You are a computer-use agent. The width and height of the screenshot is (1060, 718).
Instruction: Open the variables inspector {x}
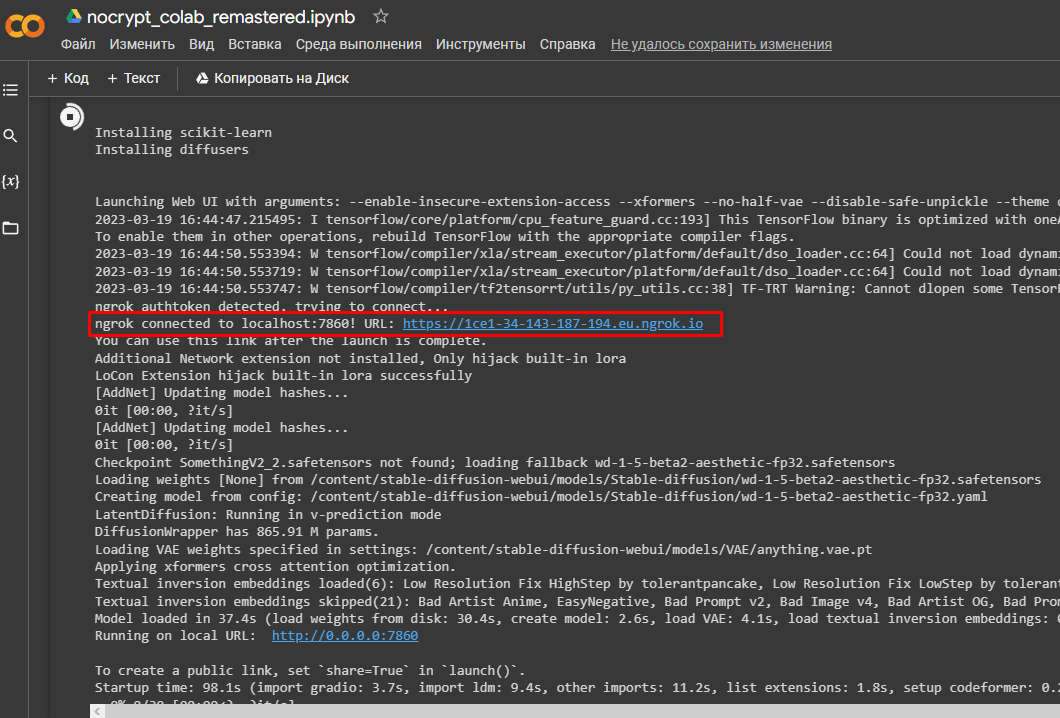click(x=11, y=181)
